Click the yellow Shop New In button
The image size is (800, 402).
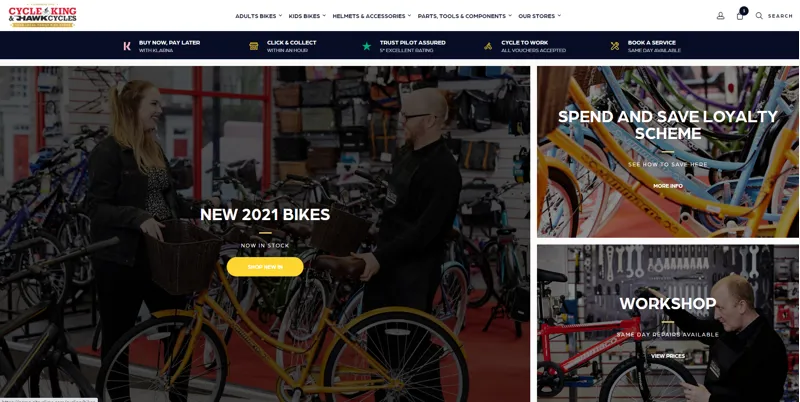coord(265,267)
